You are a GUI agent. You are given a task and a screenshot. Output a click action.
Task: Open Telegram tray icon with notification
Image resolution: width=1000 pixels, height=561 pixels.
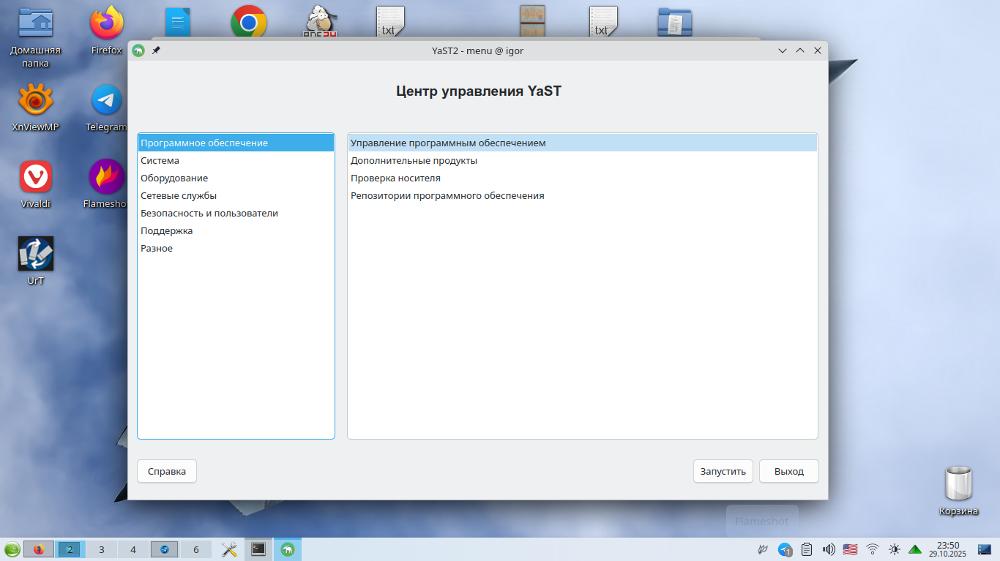point(785,550)
